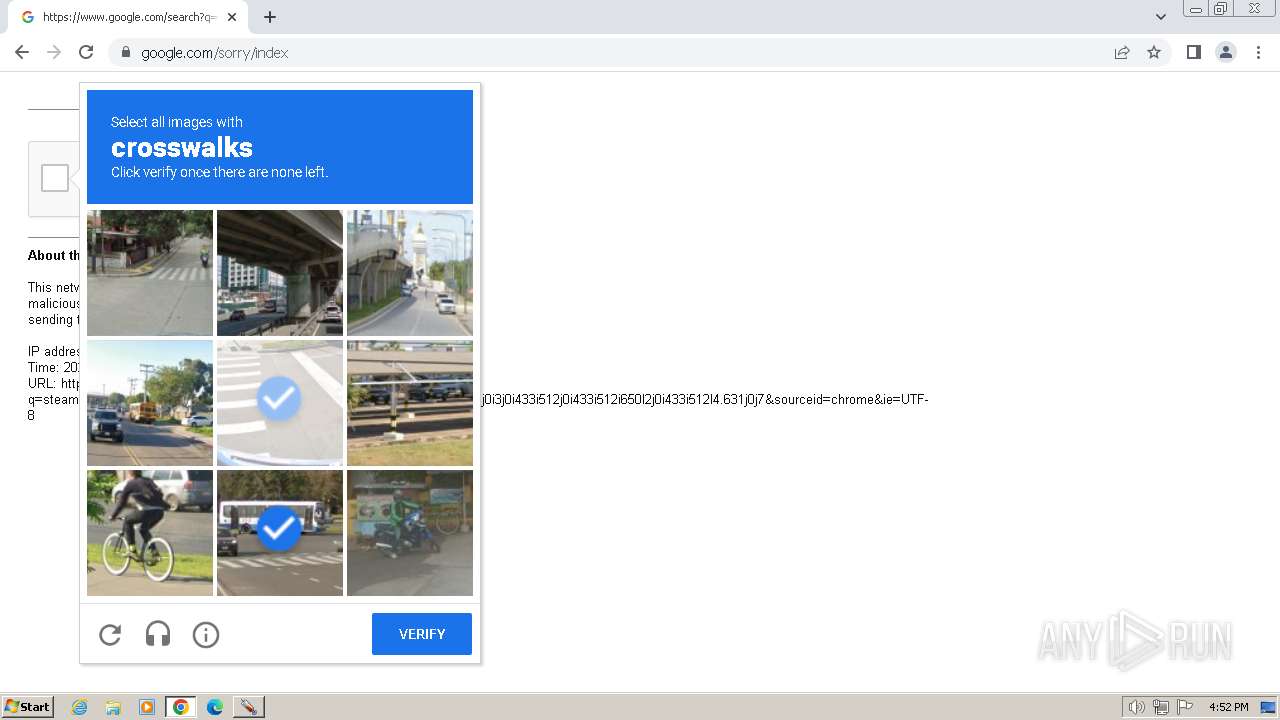Open volume control in system tray

tap(1136, 707)
